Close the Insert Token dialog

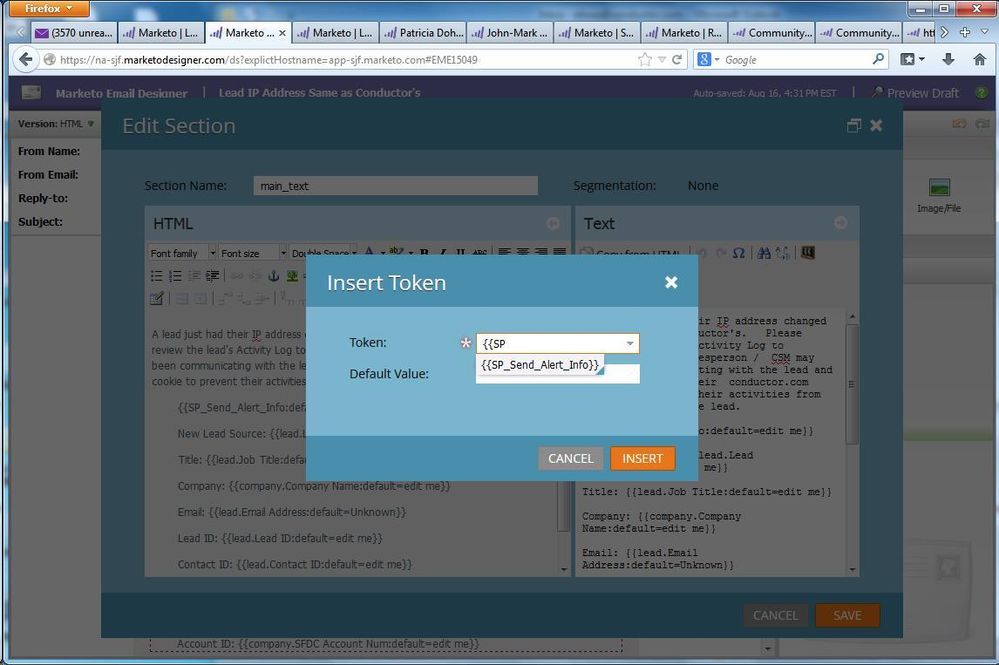671,283
